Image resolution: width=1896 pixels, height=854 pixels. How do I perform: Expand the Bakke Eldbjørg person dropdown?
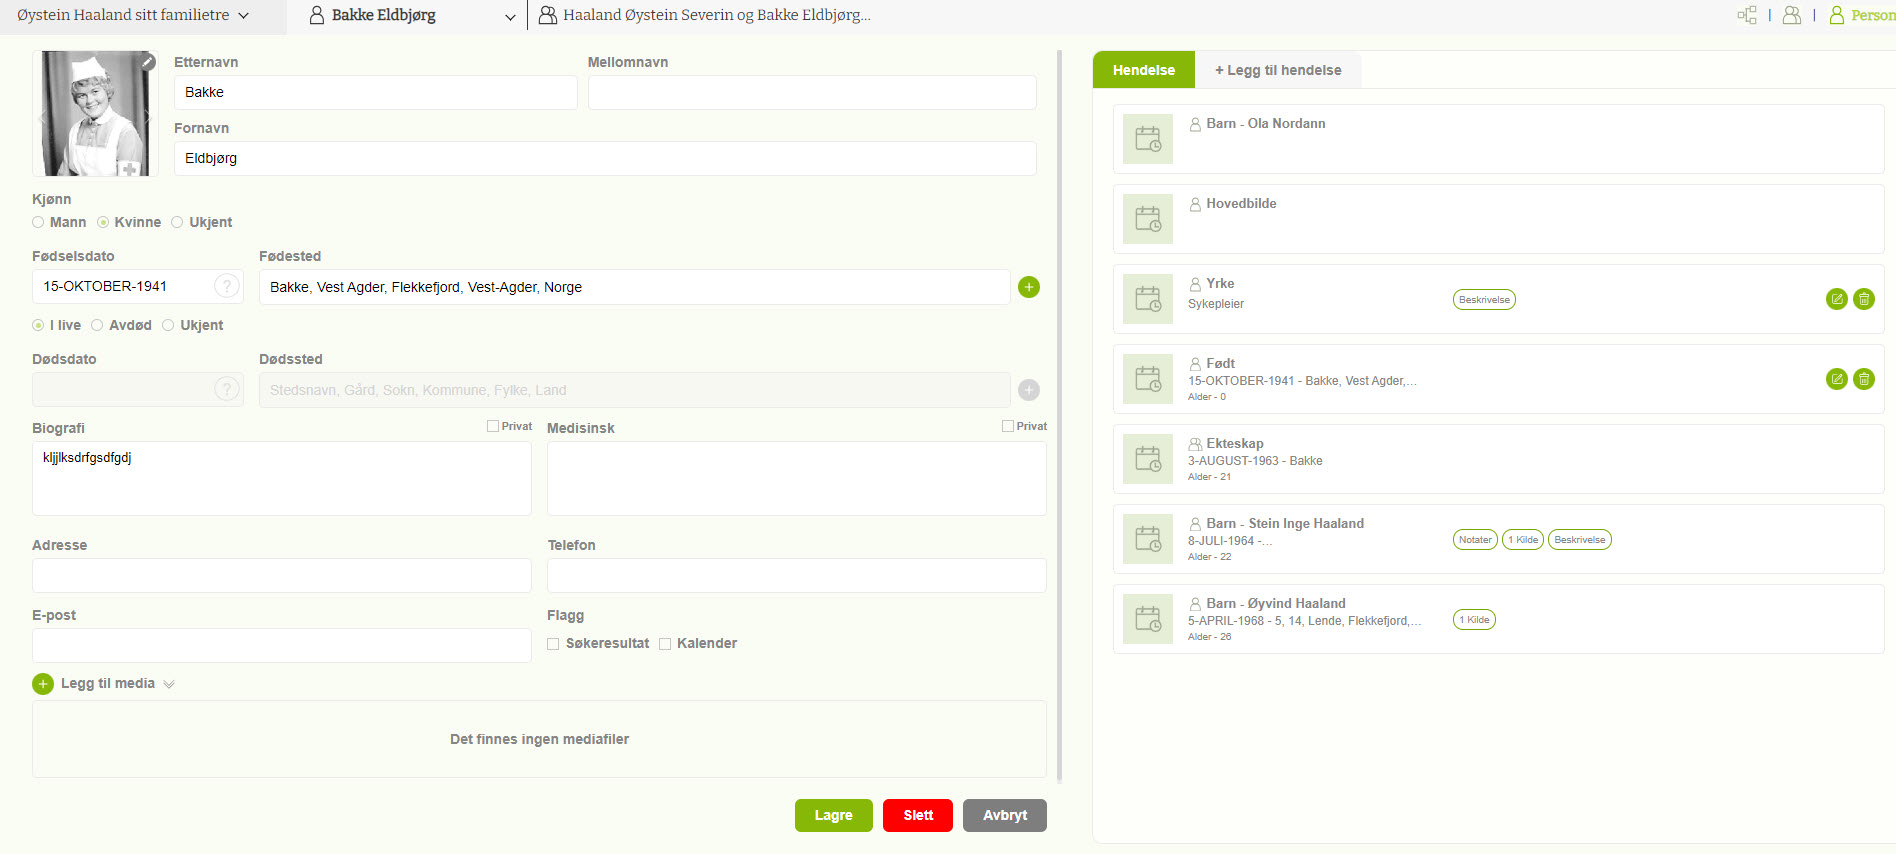point(510,17)
